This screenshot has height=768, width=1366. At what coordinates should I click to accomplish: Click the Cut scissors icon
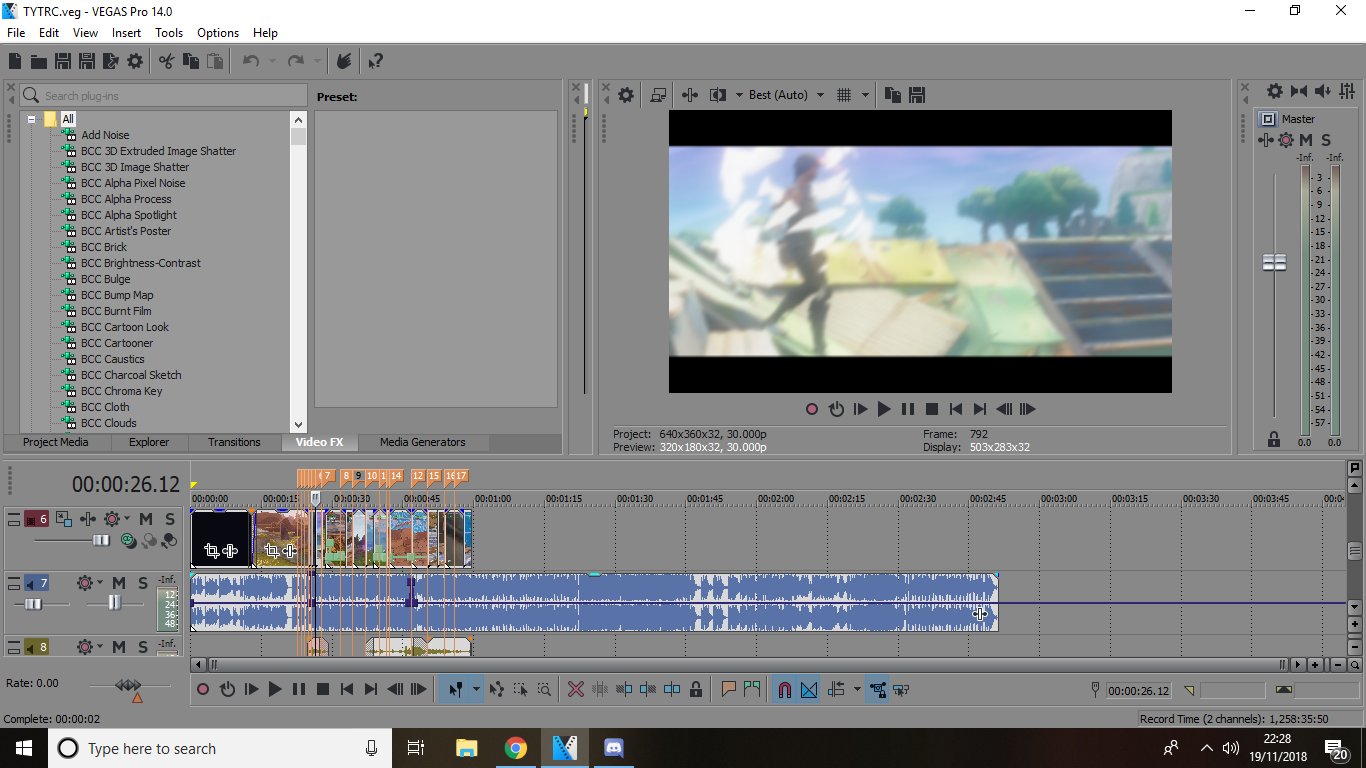[x=167, y=62]
